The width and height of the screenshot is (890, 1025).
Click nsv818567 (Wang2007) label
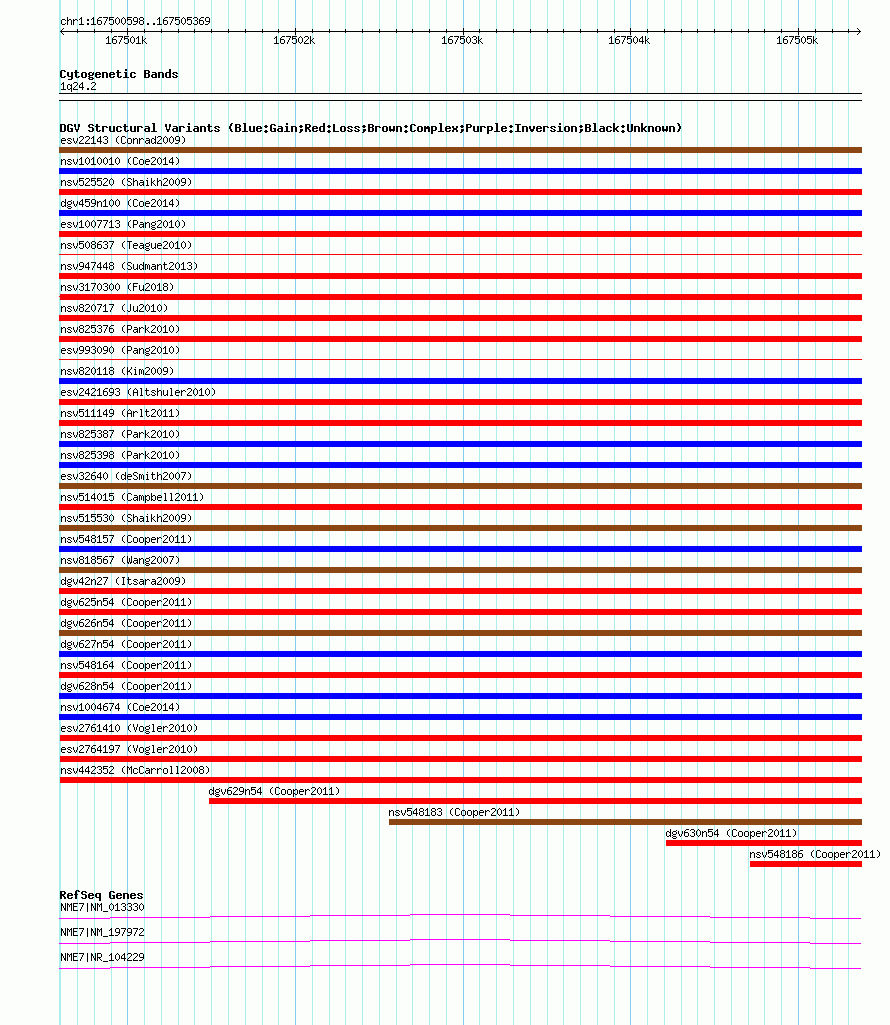pyautogui.click(x=120, y=560)
